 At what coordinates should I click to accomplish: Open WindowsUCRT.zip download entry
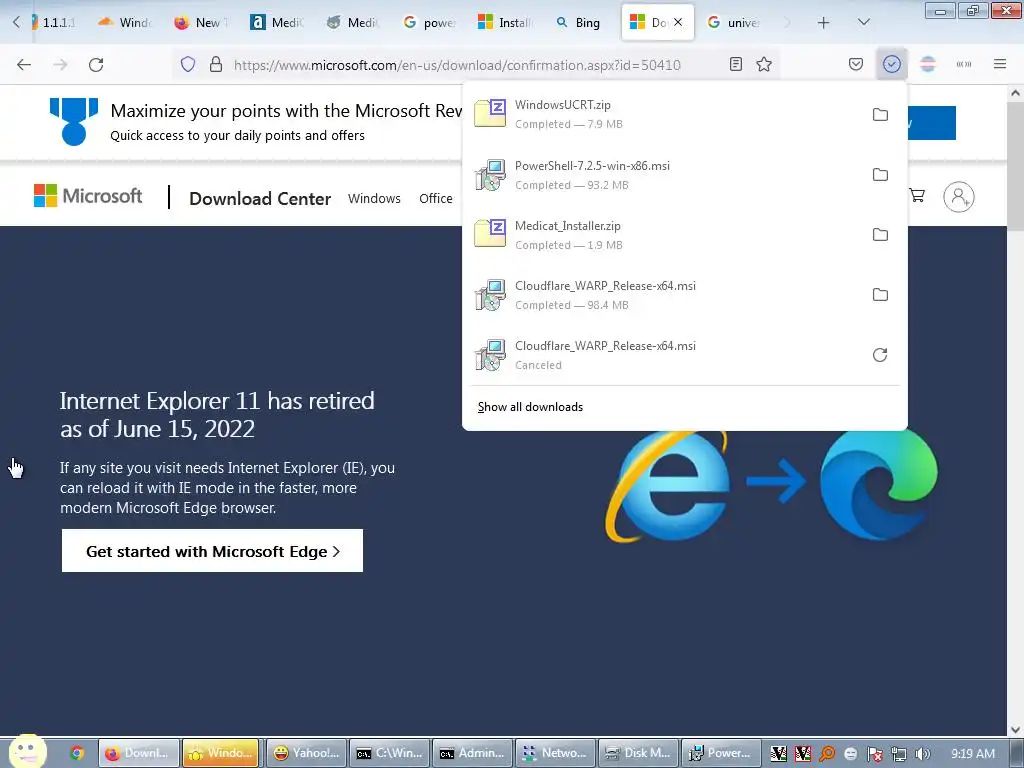click(x=666, y=114)
